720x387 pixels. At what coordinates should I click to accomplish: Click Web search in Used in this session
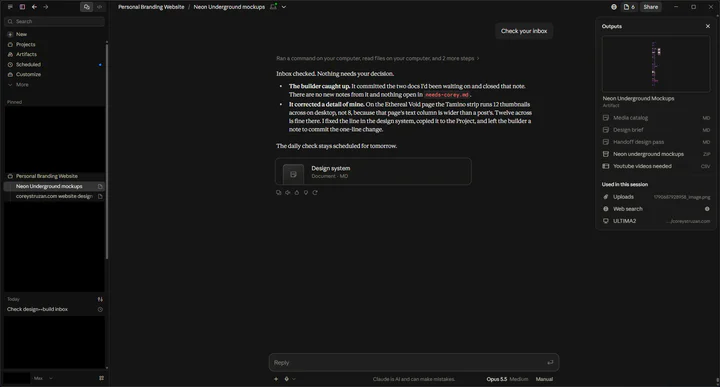click(627, 209)
